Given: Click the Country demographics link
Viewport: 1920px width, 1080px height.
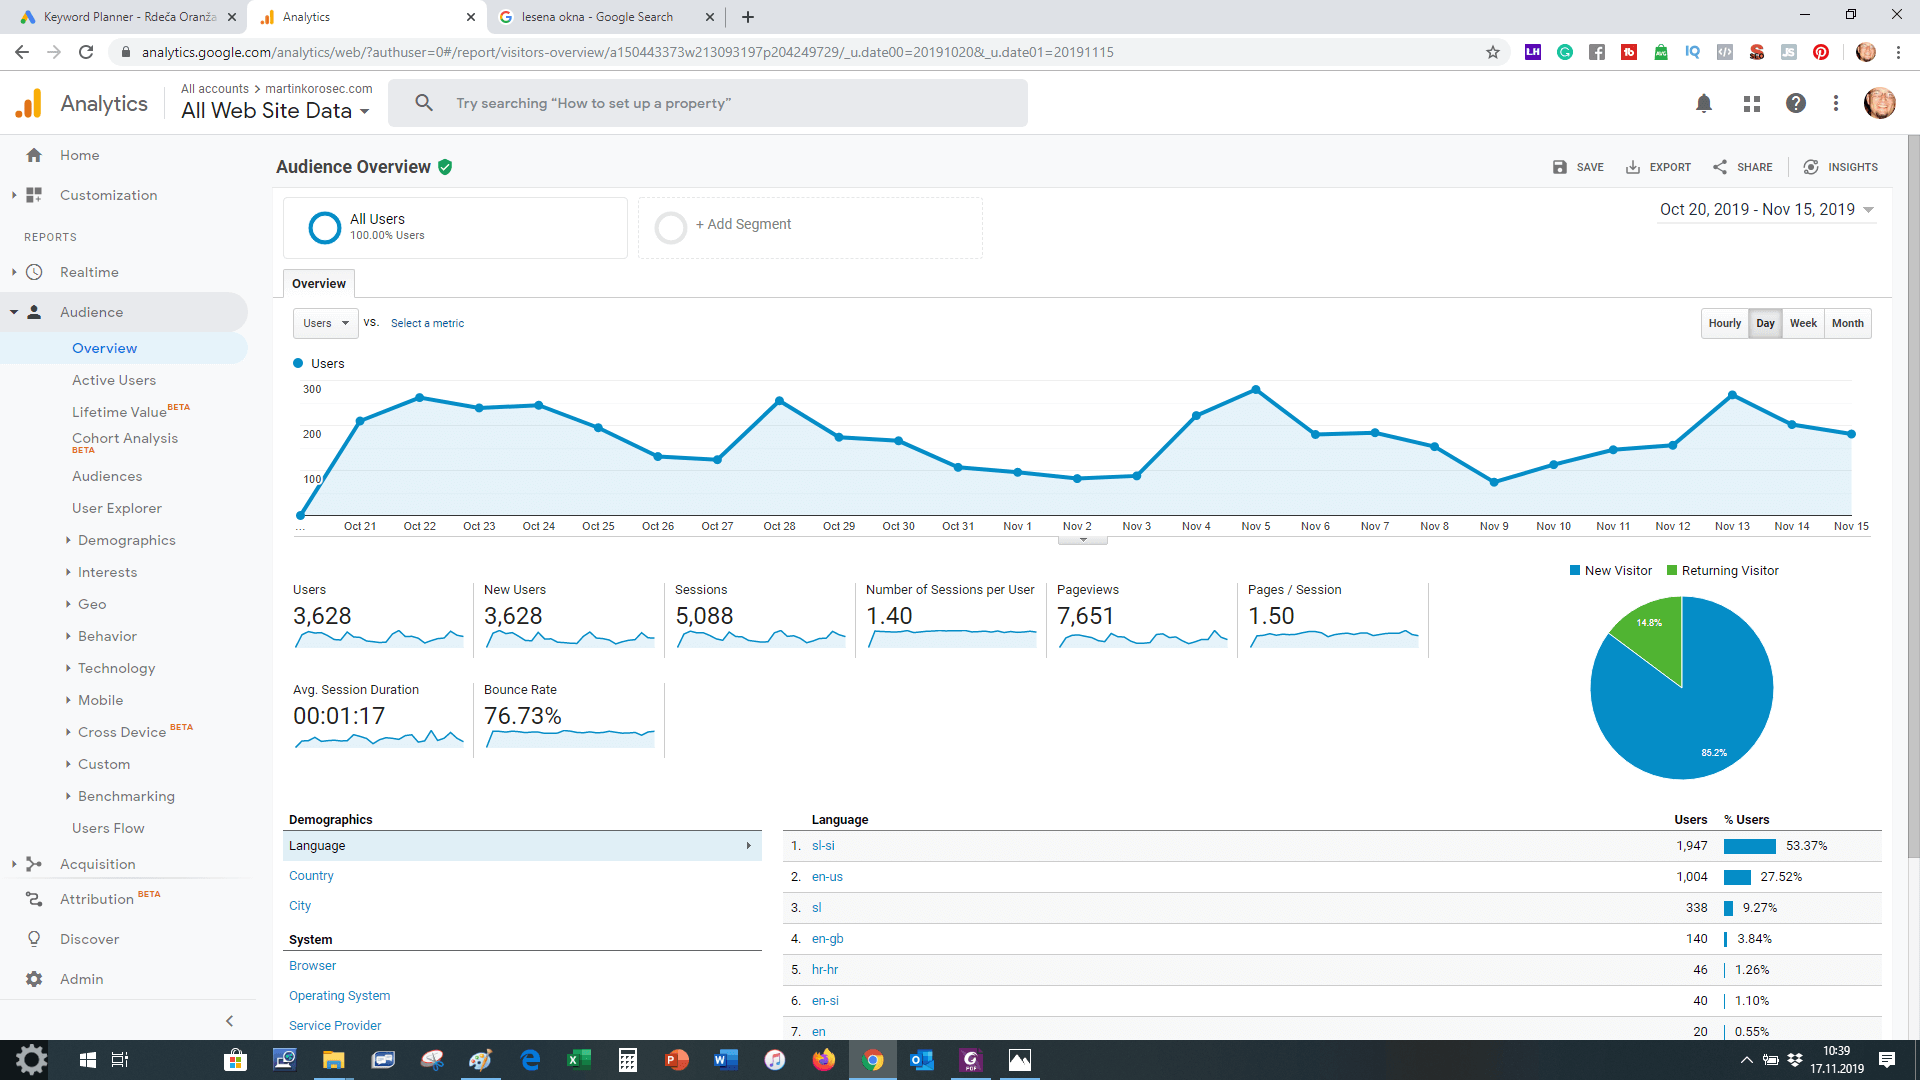Looking at the screenshot, I should (x=311, y=875).
